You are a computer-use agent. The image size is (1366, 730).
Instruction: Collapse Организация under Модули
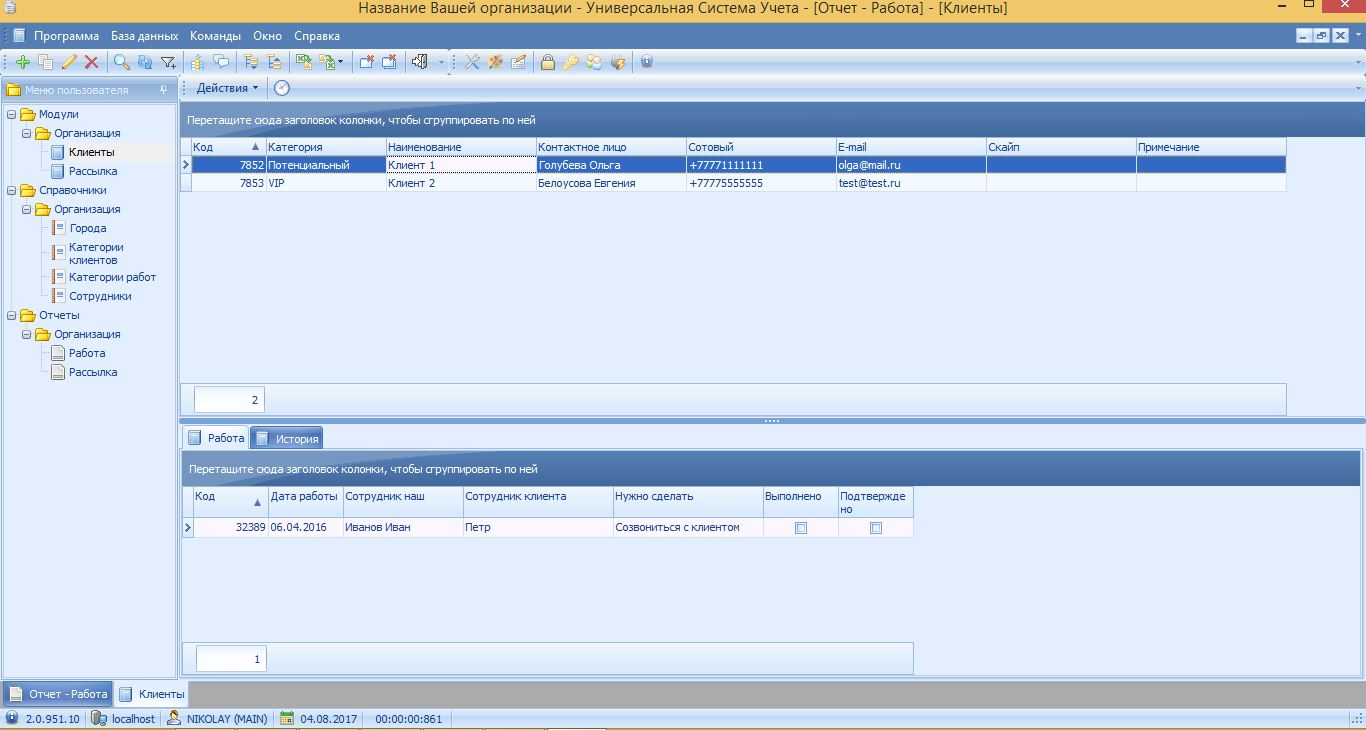(x=27, y=133)
